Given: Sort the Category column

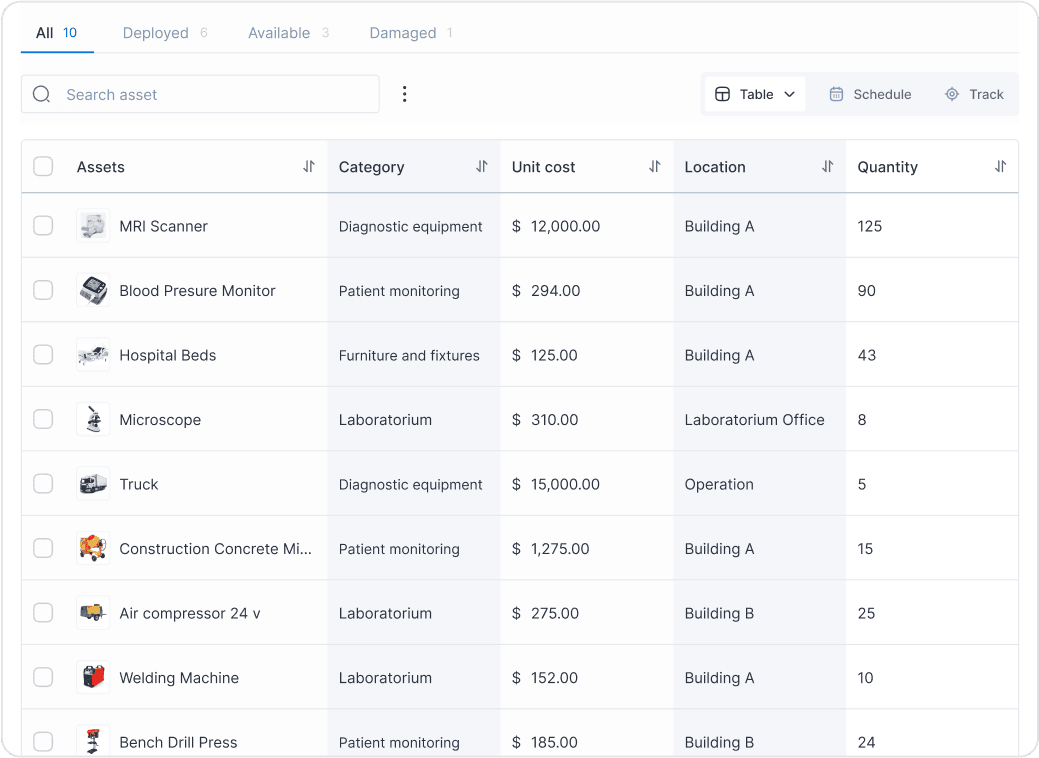Looking at the screenshot, I should (x=481, y=167).
